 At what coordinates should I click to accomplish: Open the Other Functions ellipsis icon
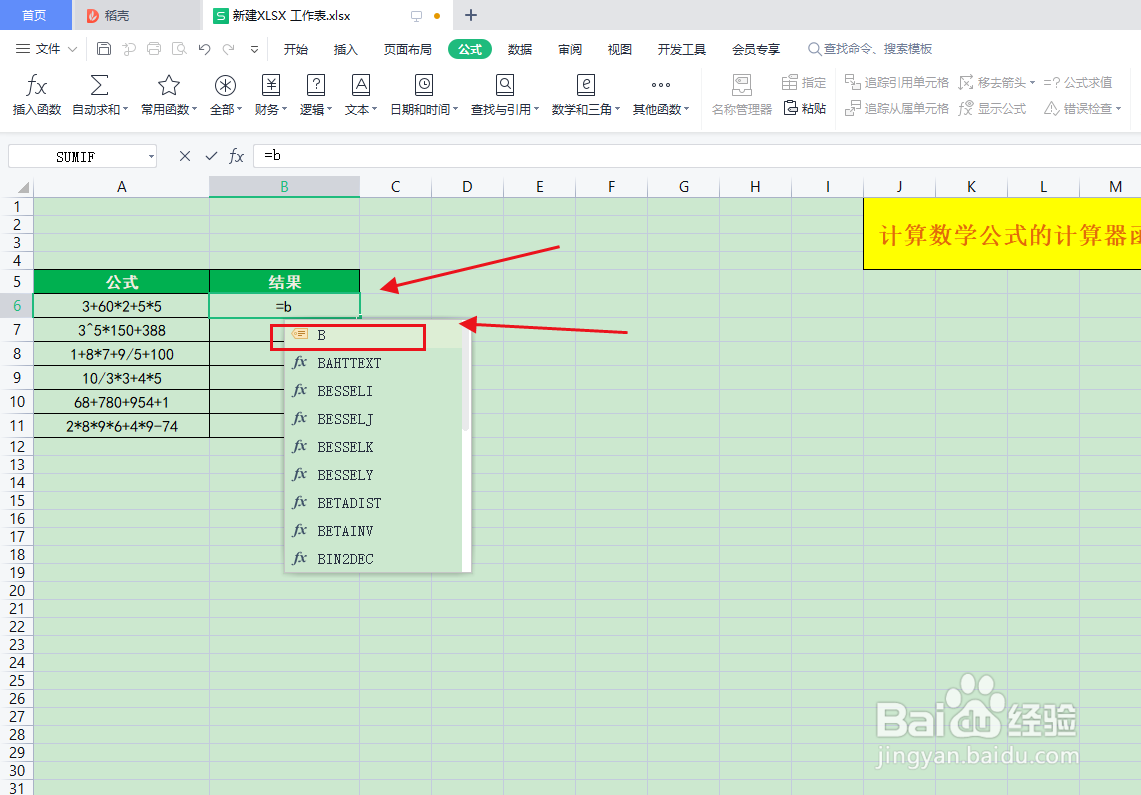661,85
